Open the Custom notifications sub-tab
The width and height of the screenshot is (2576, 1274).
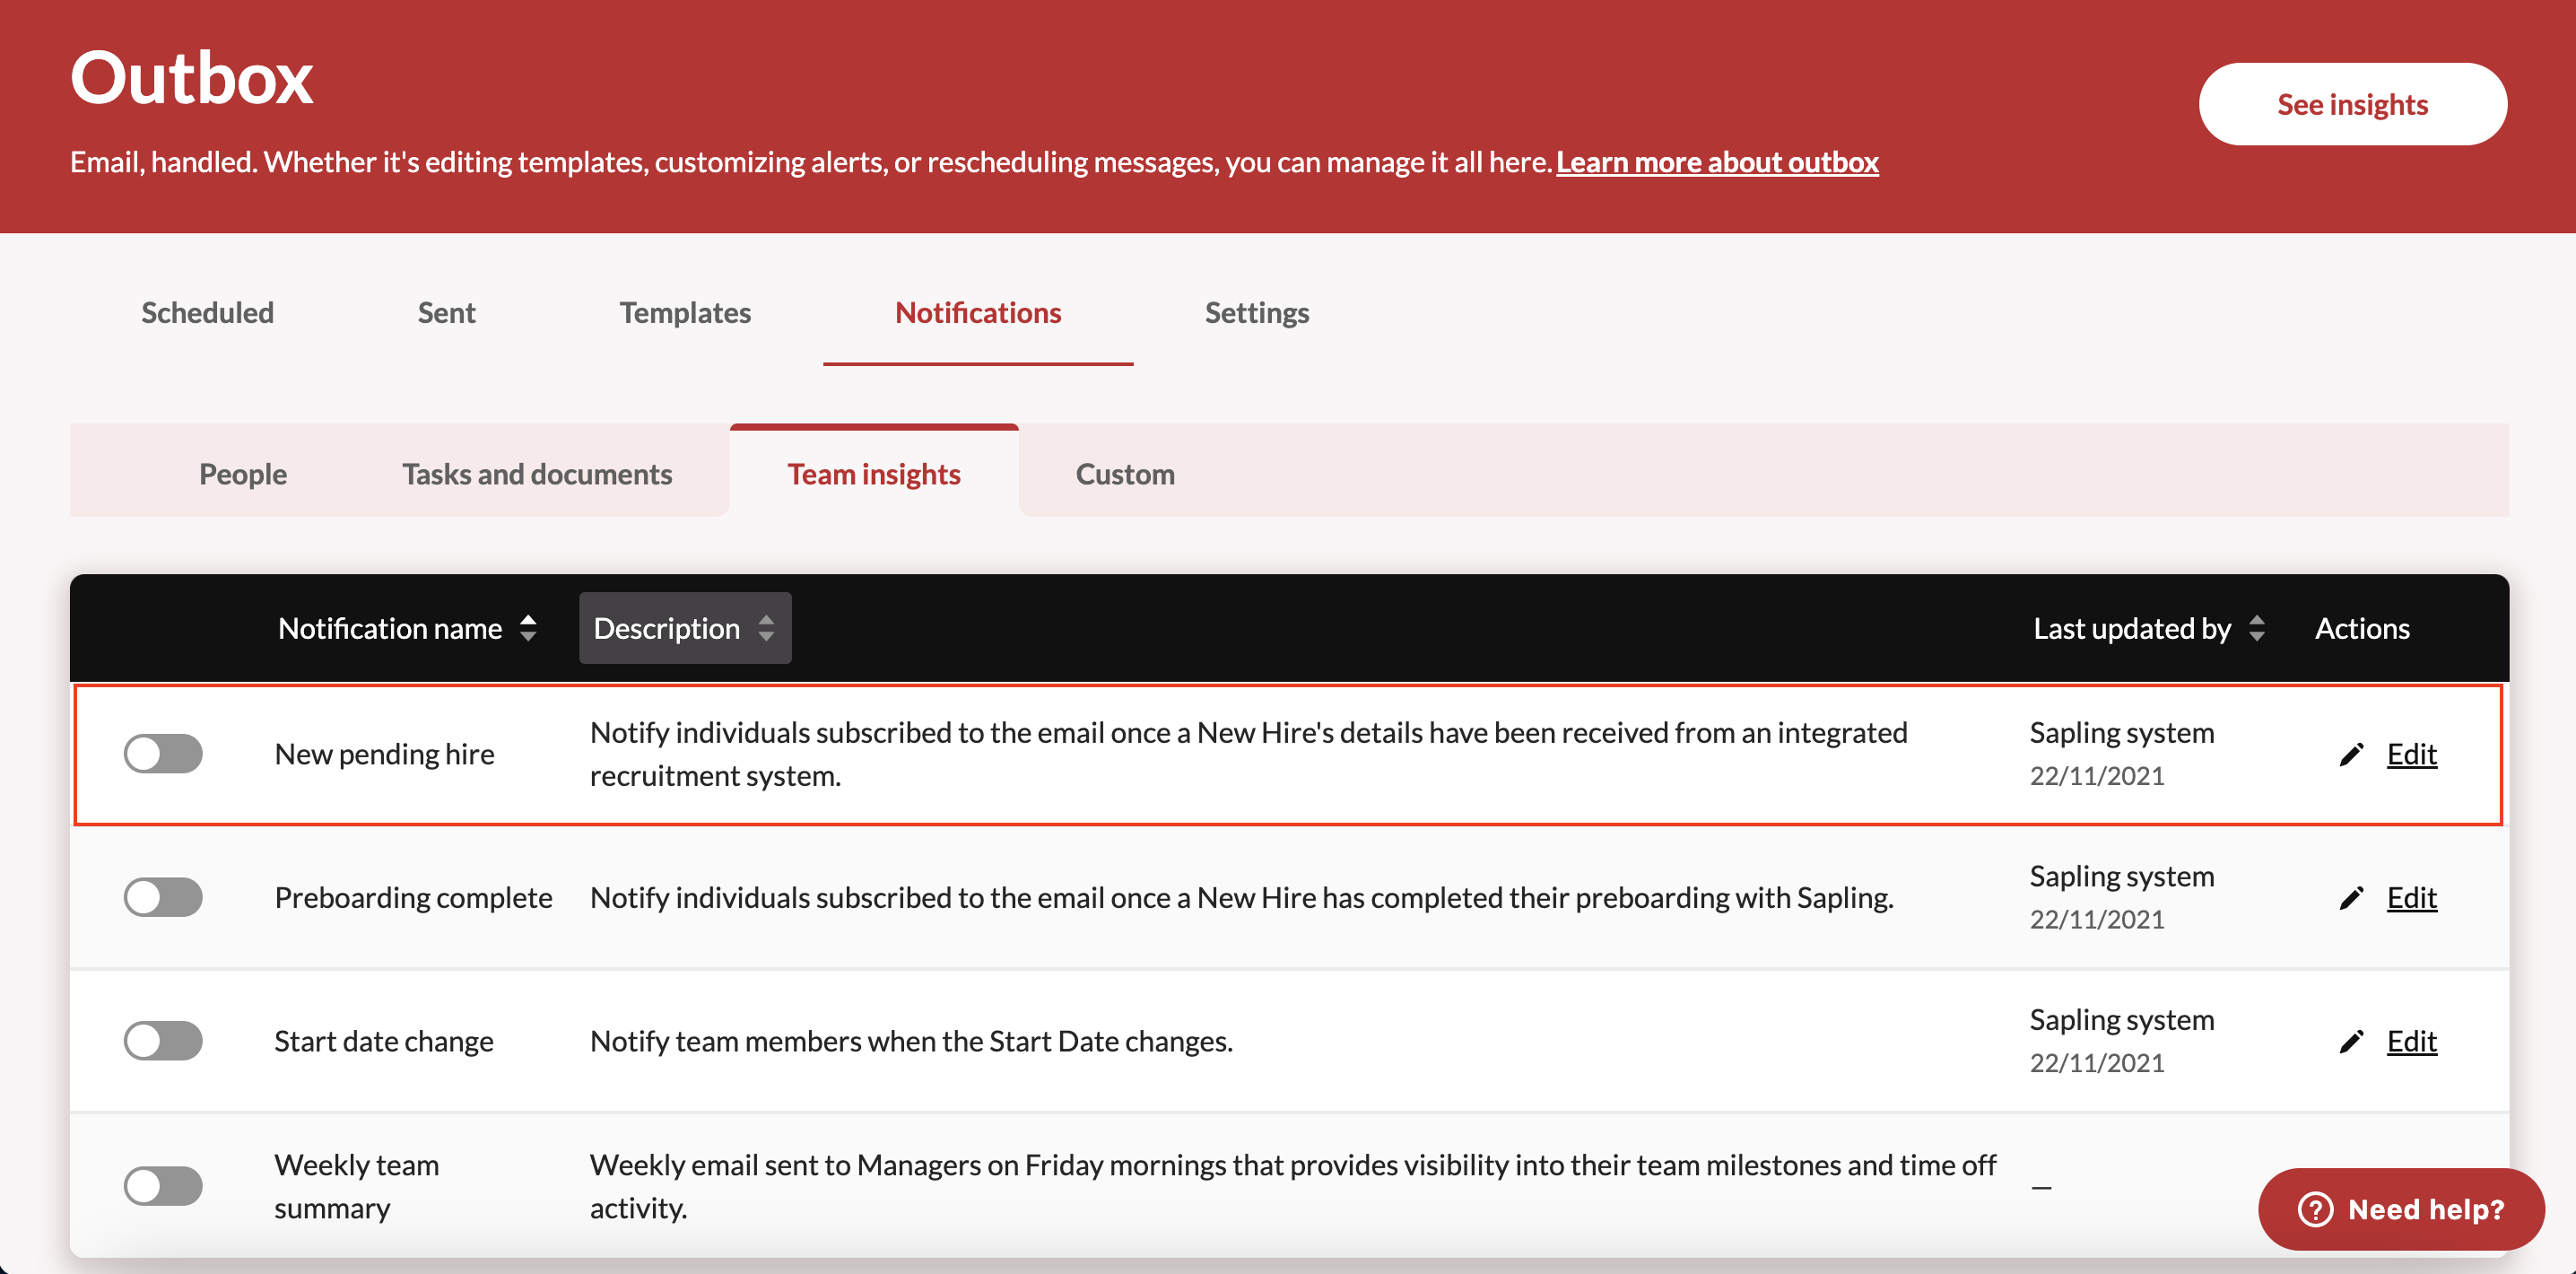point(1125,474)
